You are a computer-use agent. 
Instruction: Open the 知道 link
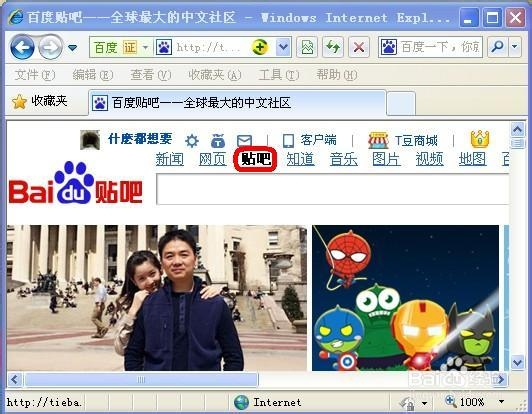pyautogui.click(x=301, y=159)
